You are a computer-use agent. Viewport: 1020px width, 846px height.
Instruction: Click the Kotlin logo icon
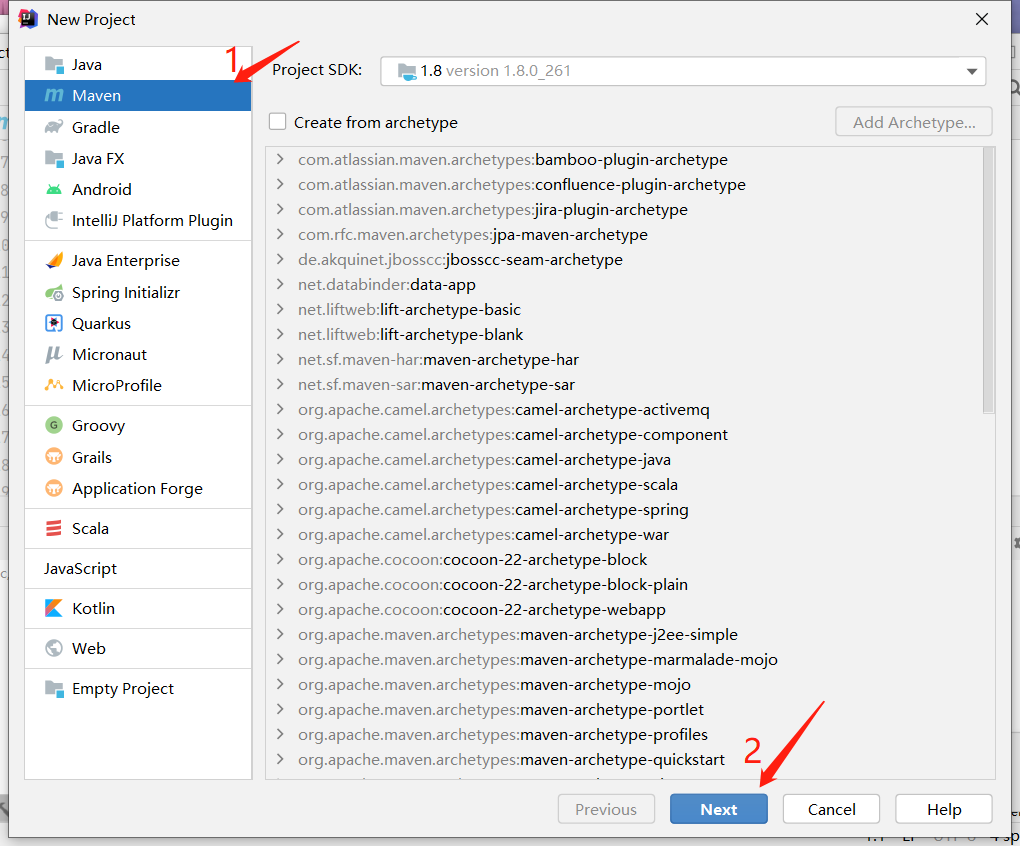pos(54,608)
